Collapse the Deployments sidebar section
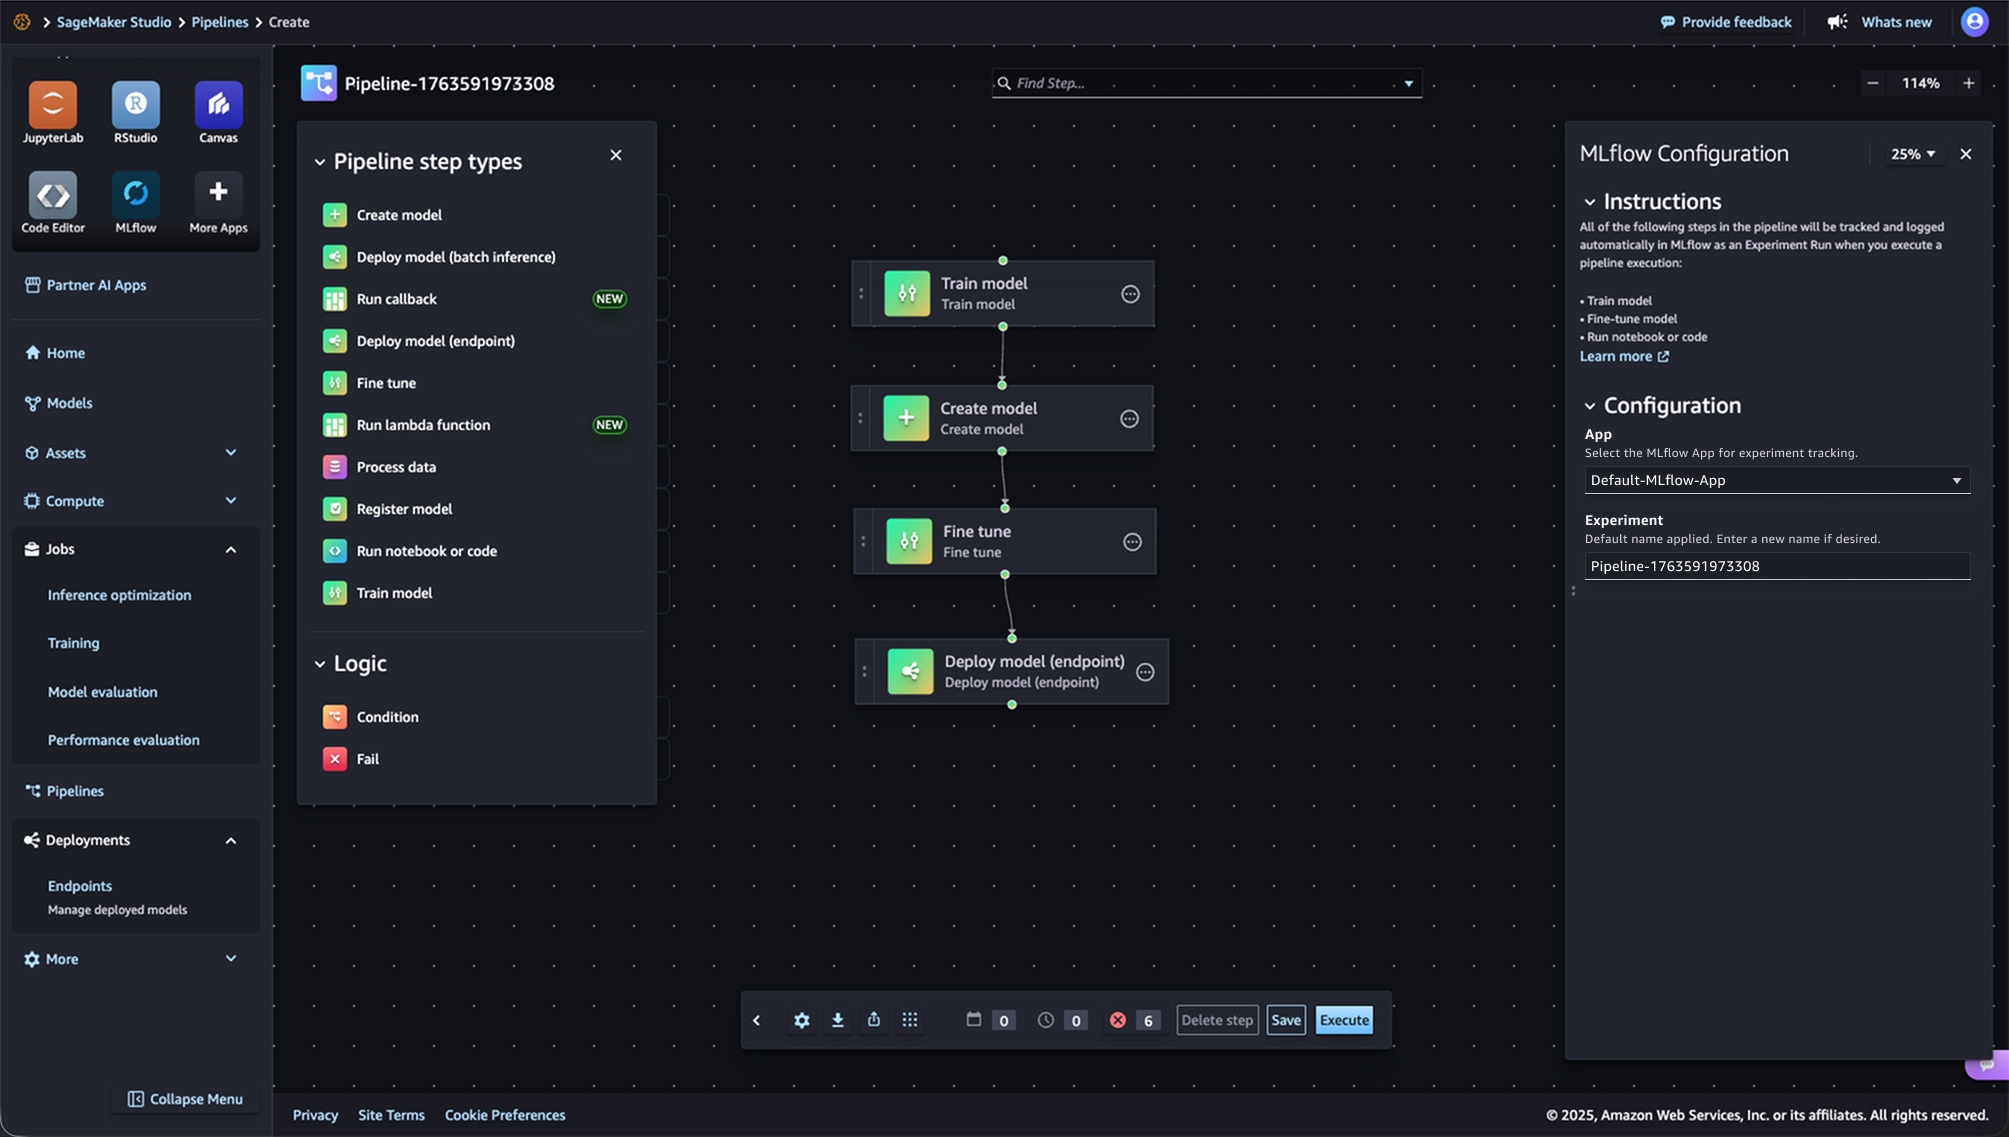This screenshot has height=1137, width=2009. (231, 840)
